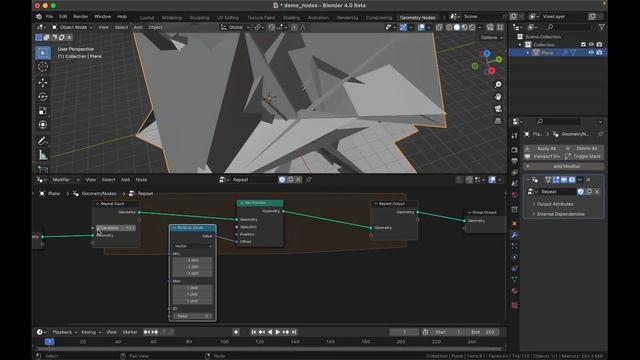This screenshot has width=640, height=360.
Task: Open the Playback dropdown in timeline
Action: [64, 332]
